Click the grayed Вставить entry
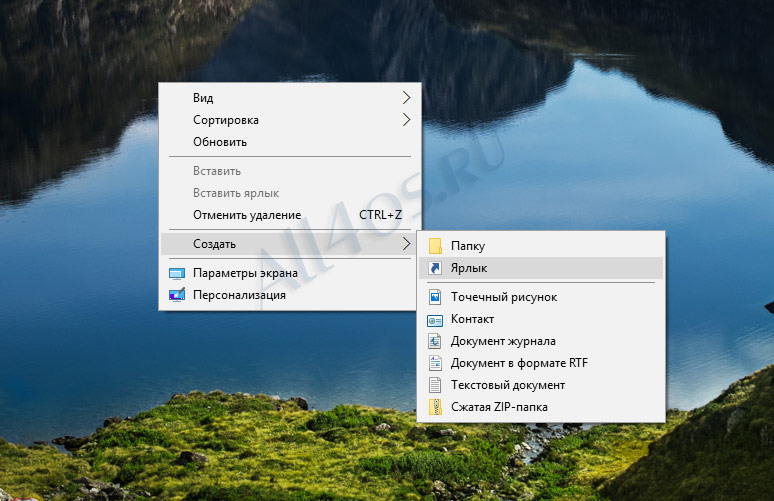 click(x=290, y=171)
